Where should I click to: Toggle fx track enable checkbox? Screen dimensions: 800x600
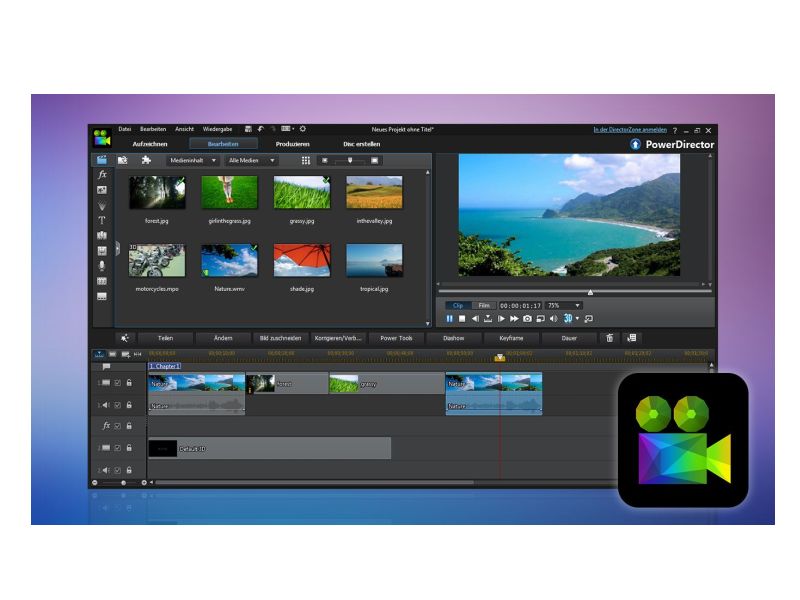coord(117,426)
